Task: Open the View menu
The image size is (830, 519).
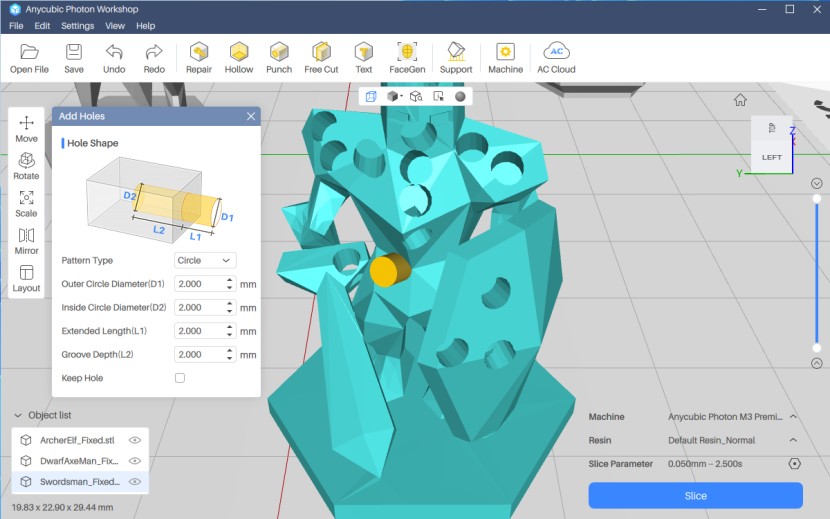Action: 115,26
